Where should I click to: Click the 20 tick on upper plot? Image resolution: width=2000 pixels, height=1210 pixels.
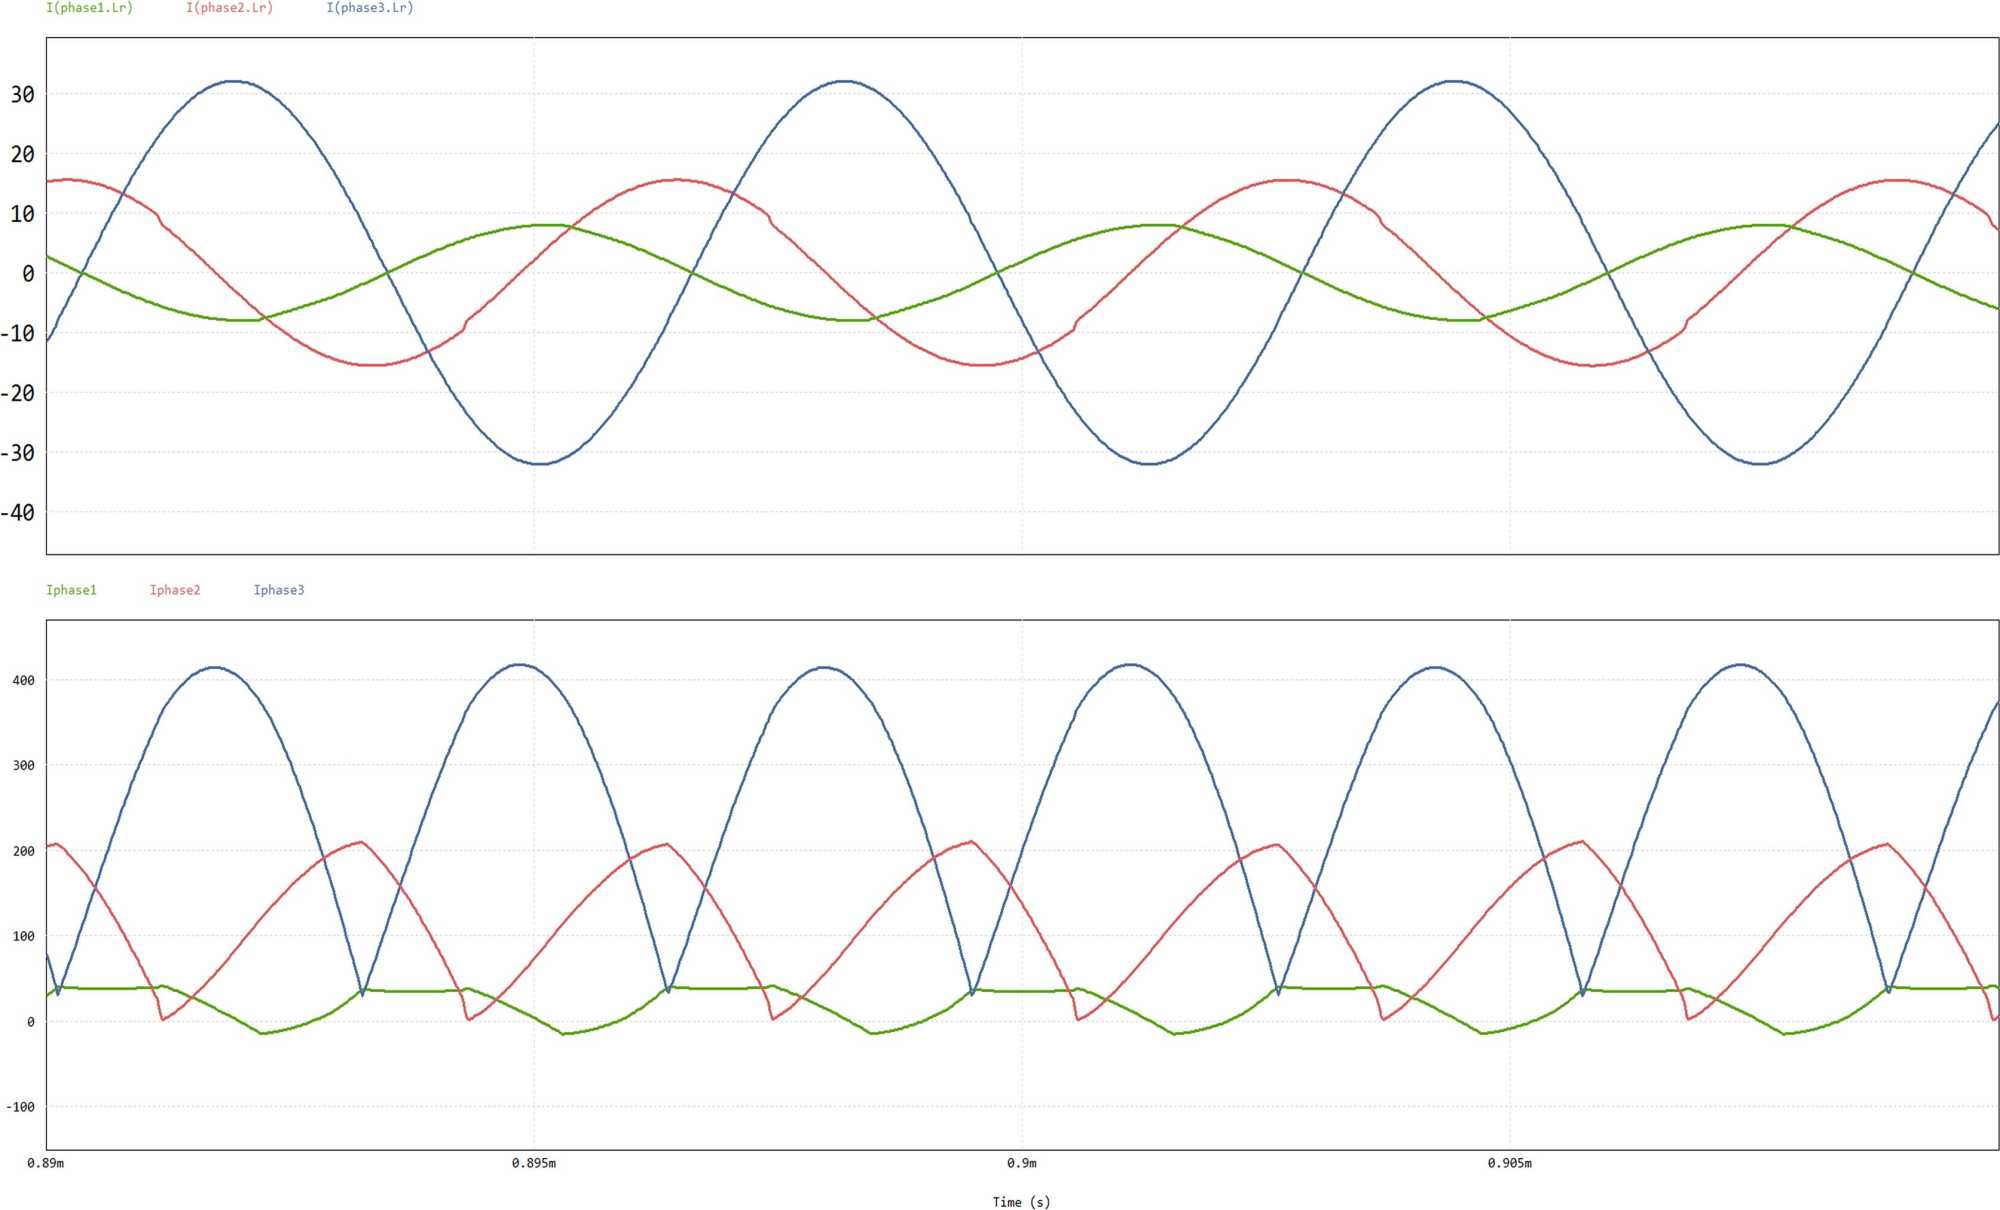coord(22,154)
